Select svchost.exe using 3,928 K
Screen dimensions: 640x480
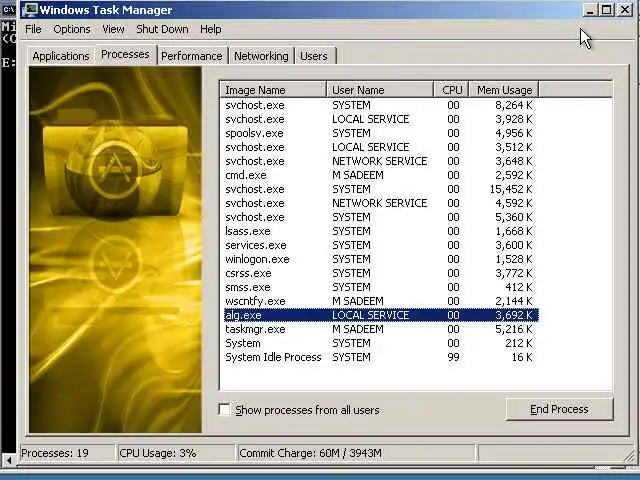point(381,119)
